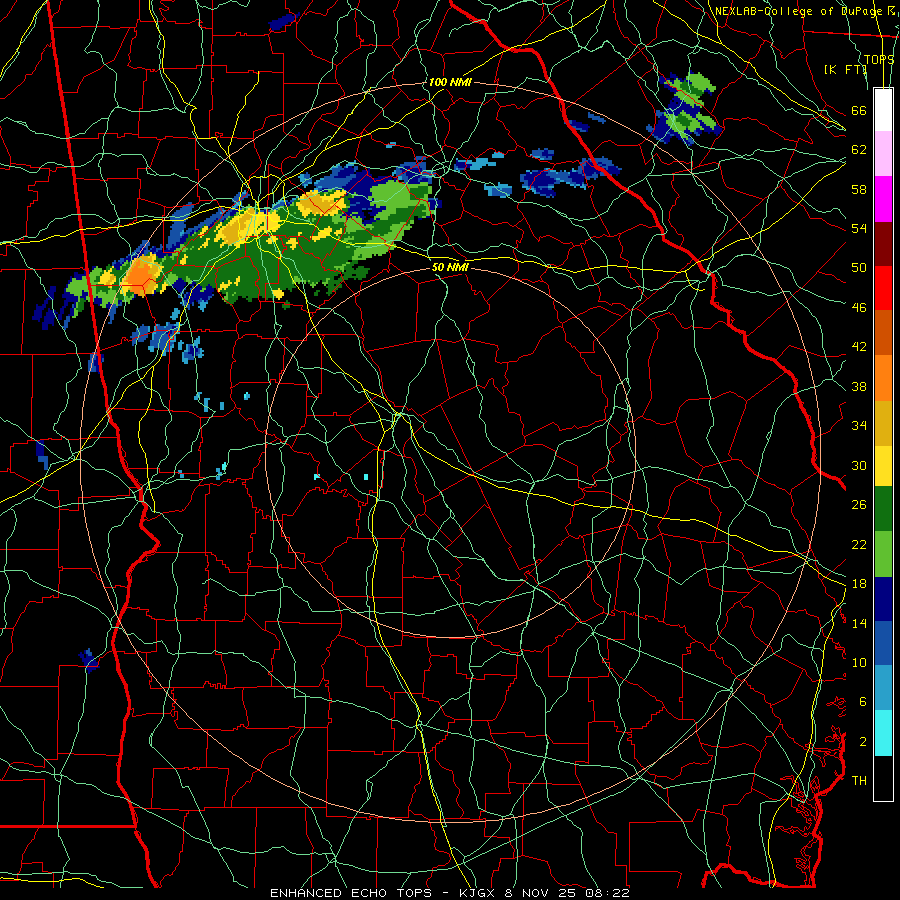Click the light green 26 kft legend swatch
Viewport: 900px width, 900px height.
point(883,554)
